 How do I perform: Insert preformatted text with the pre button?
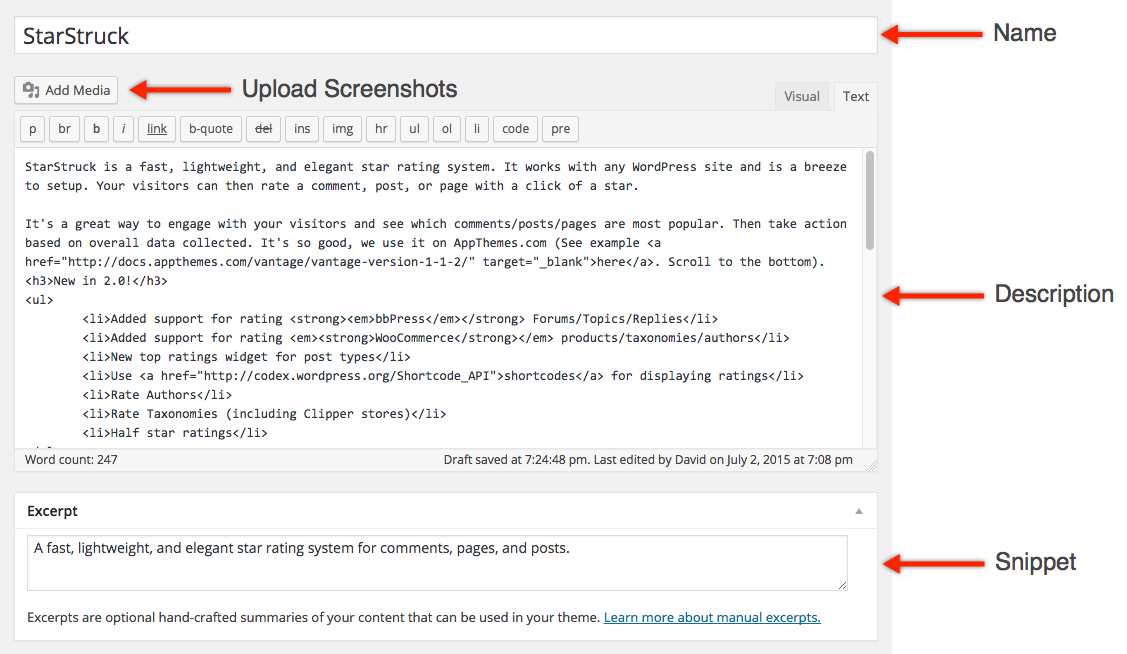[x=560, y=129]
